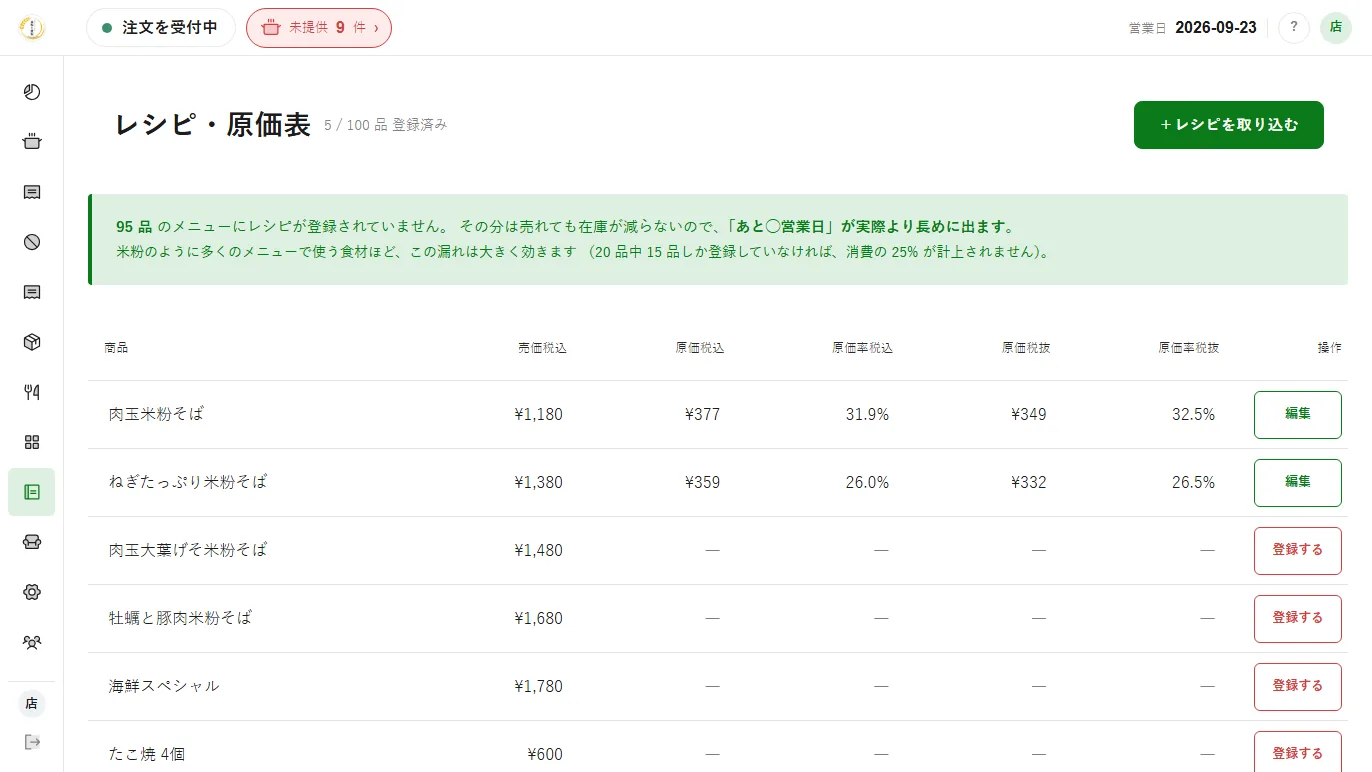Click the ¥1,680 selling price

(x=538, y=618)
